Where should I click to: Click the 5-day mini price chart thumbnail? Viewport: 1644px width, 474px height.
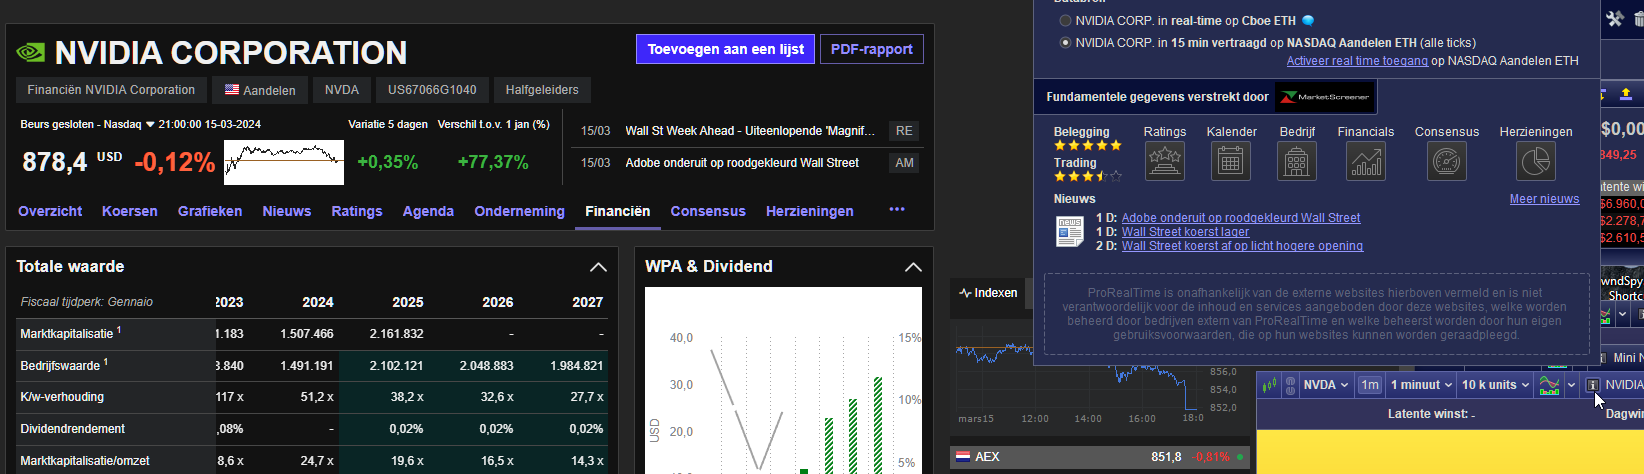284,162
